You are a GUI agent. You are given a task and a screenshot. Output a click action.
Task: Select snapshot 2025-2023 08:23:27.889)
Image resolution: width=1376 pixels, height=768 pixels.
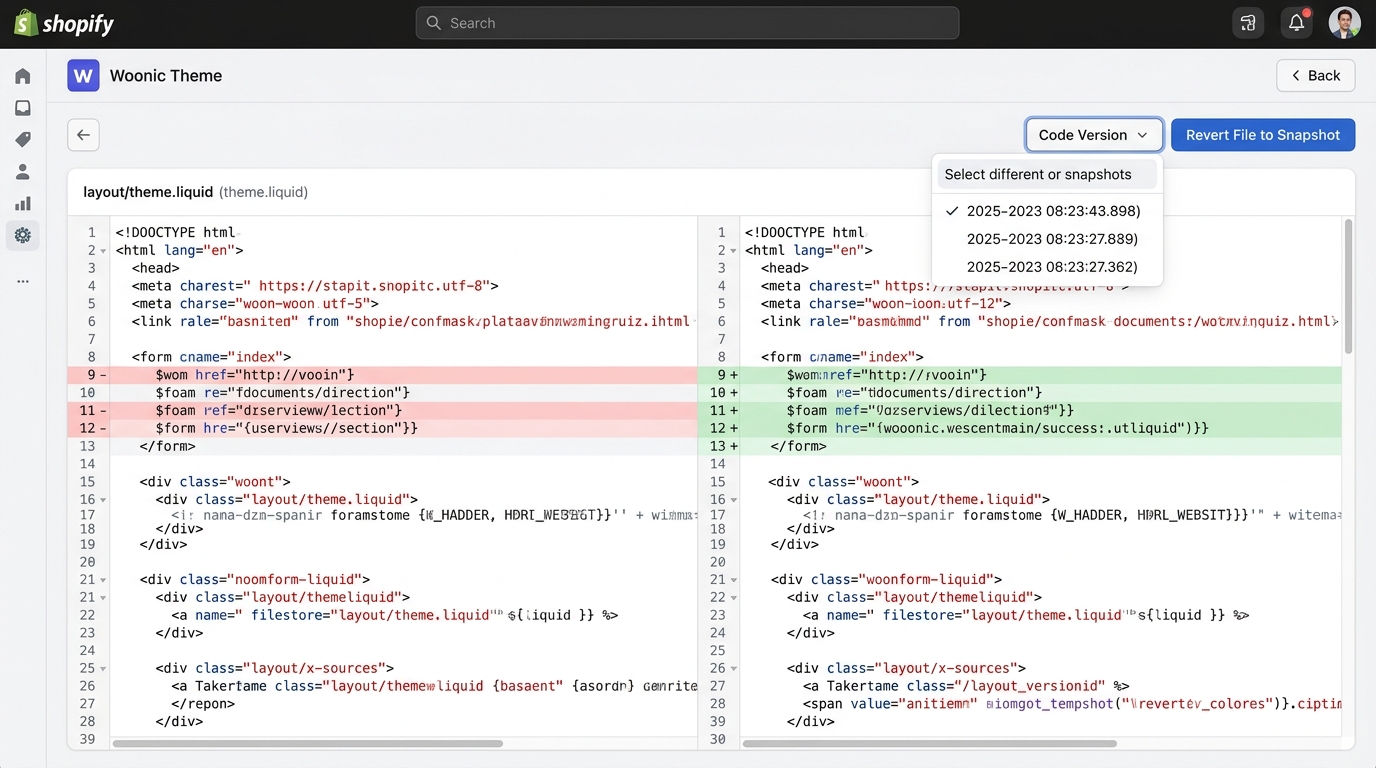[1047, 239]
